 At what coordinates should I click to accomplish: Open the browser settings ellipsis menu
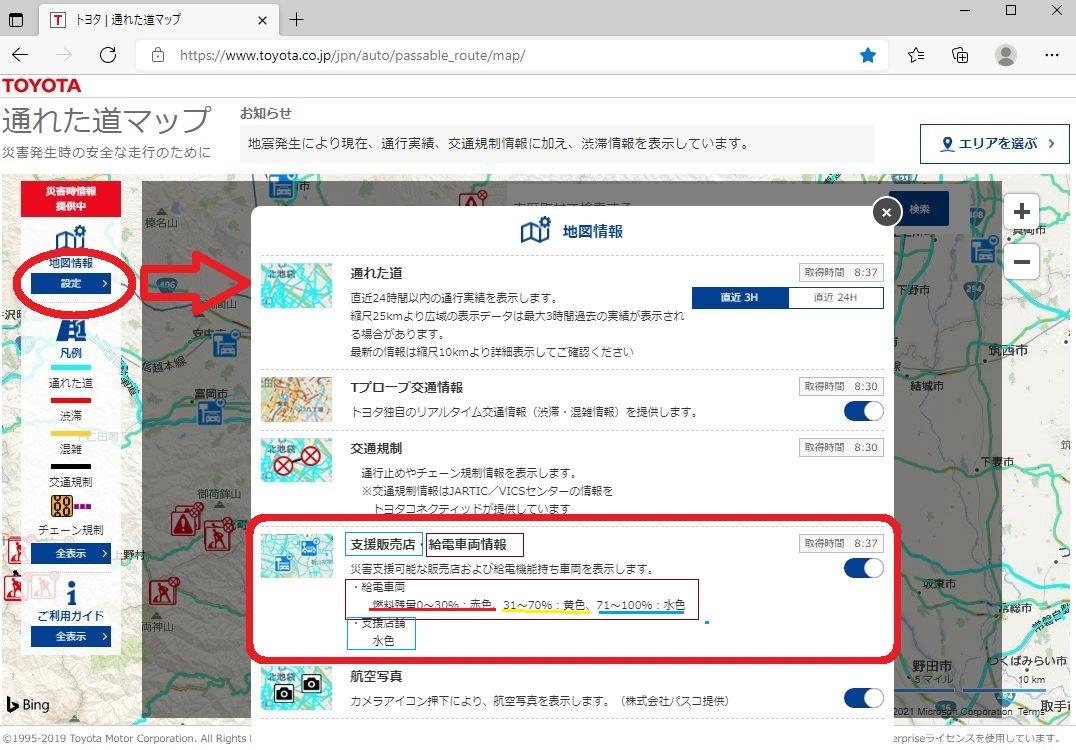1051,55
